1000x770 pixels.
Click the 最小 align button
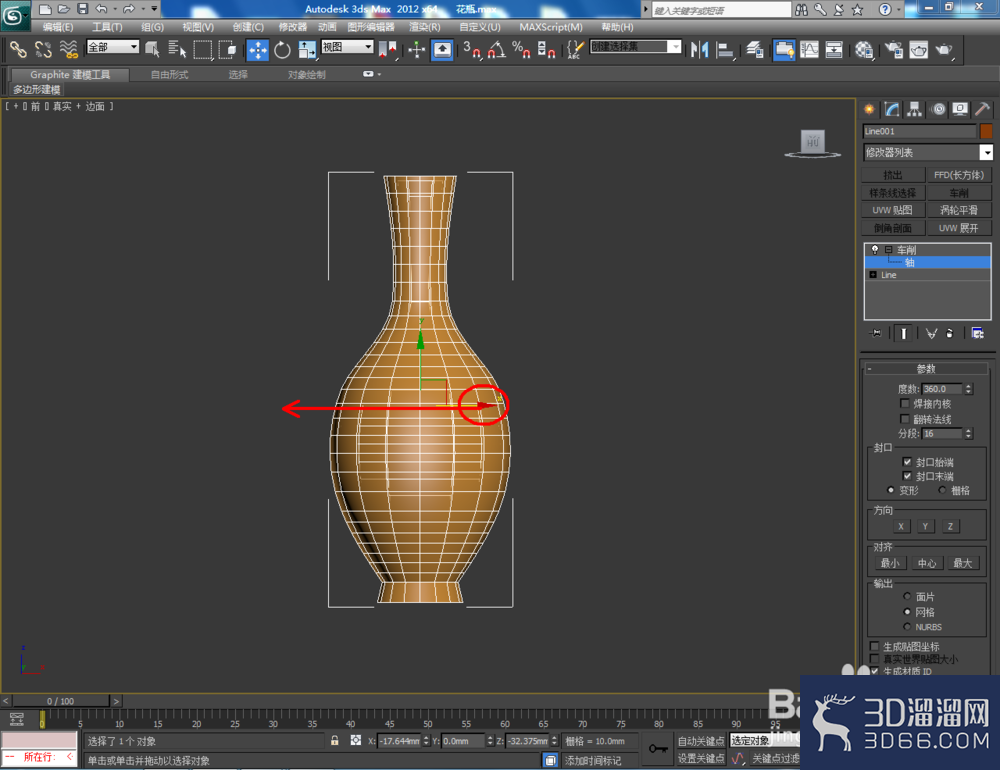click(x=890, y=563)
